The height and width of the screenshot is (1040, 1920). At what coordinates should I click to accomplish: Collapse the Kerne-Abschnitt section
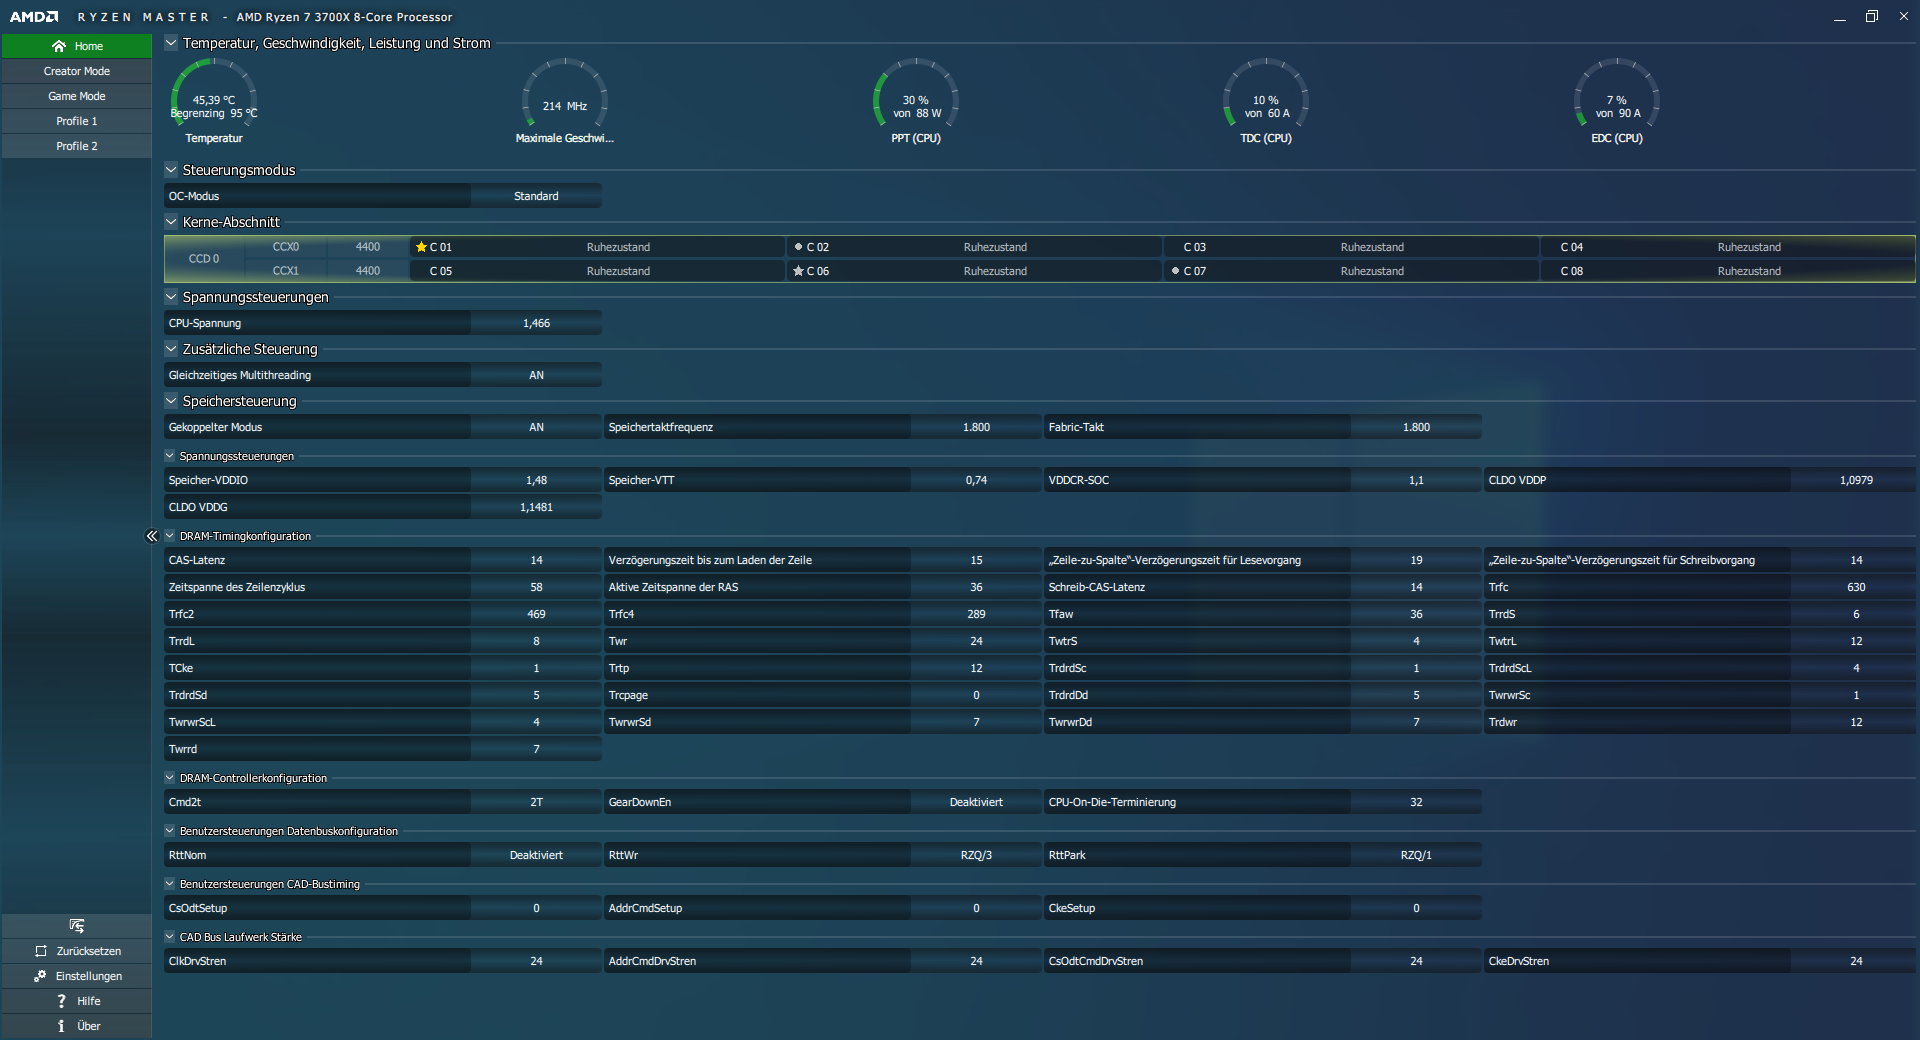(x=171, y=222)
